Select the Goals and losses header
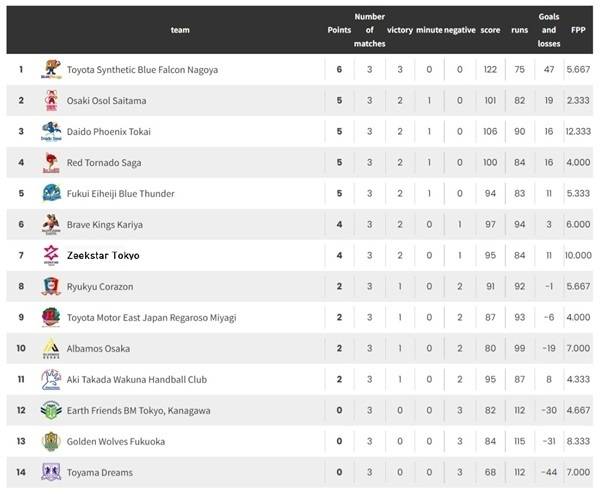This screenshot has width=600, height=495. pos(549,30)
